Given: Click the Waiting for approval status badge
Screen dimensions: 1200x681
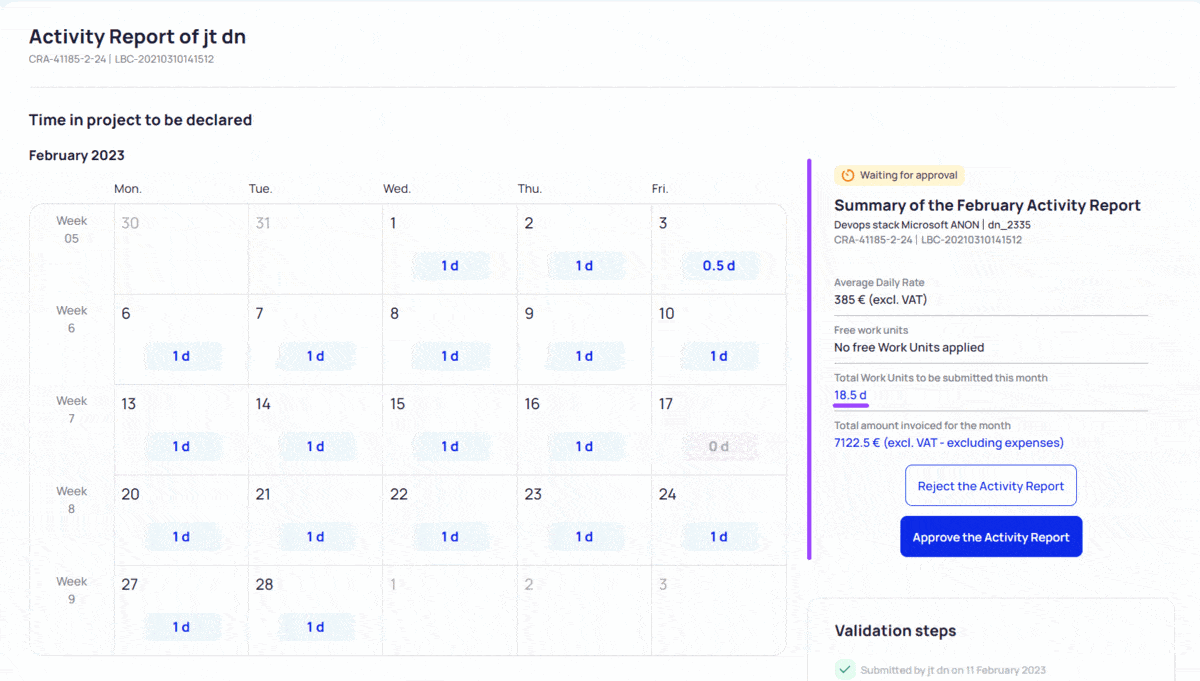Looking at the screenshot, I should 899,175.
